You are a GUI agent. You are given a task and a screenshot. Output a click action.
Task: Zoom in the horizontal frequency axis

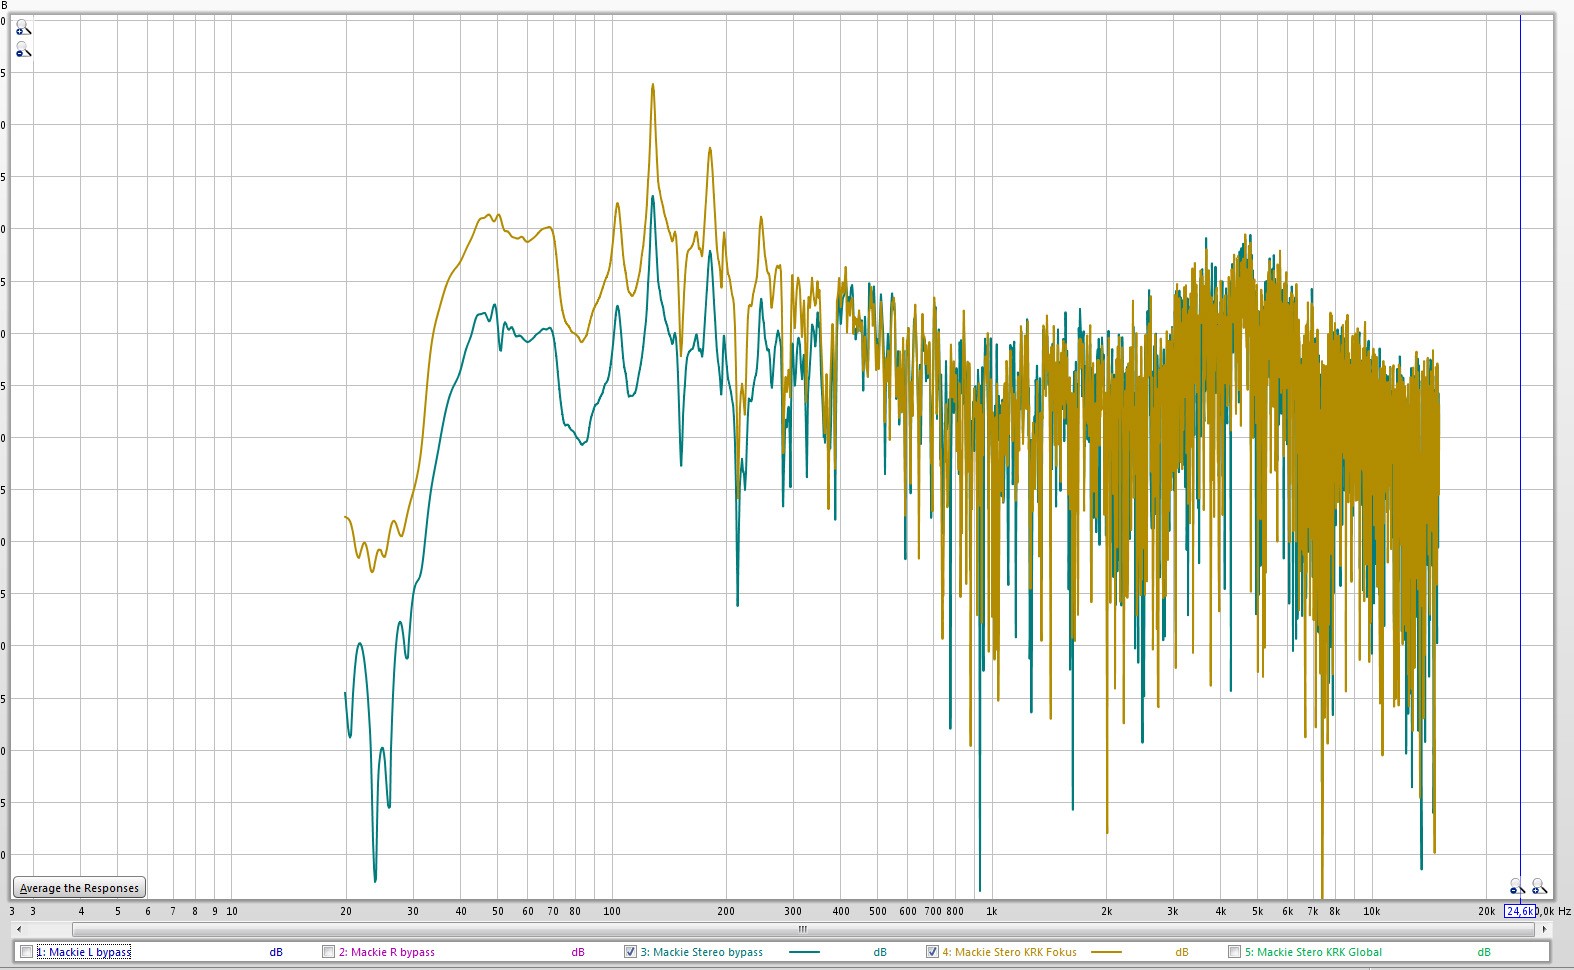tap(1539, 887)
